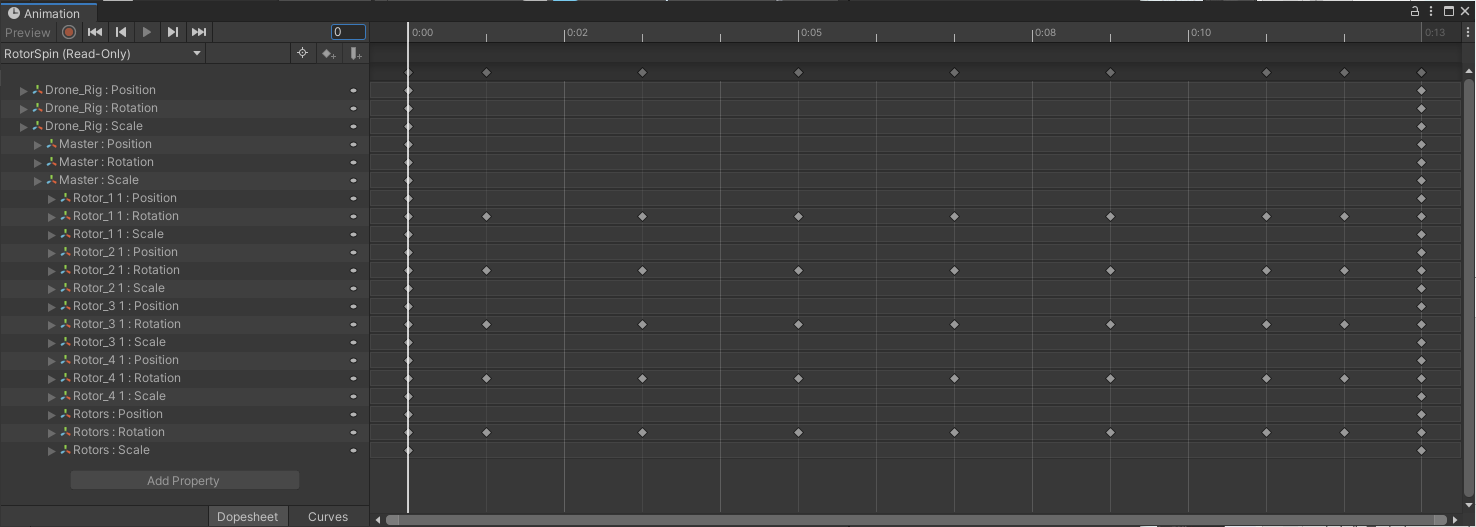Go to the beginning of the clip
The height and width of the screenshot is (527, 1476).
click(95, 32)
